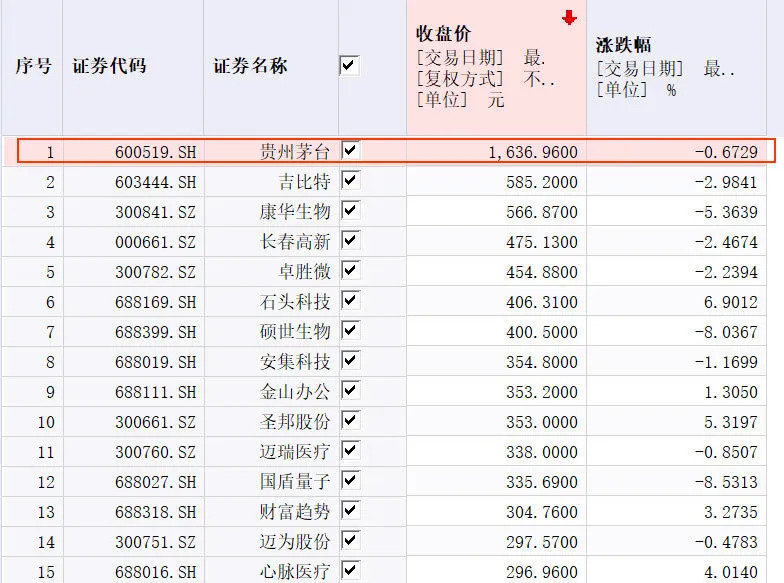Screen dimensions: 784x583
Task: Select the security code 300751.SZ
Action: (x=156, y=542)
